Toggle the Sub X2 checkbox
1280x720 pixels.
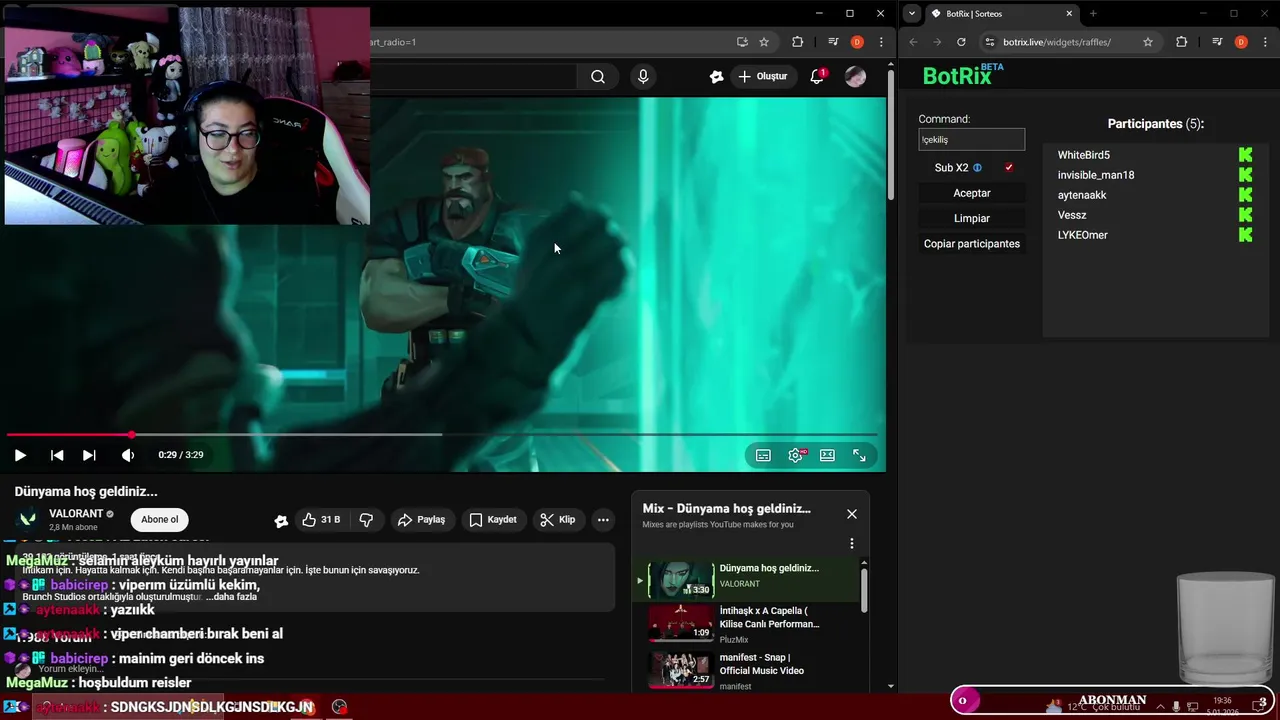point(1009,168)
